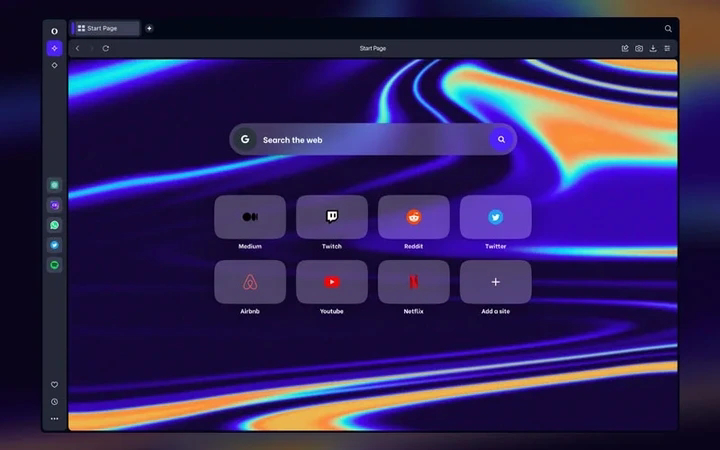This screenshot has height=450, width=720.
Task: Open sidebar setup three-dots menu
Action: (54, 419)
